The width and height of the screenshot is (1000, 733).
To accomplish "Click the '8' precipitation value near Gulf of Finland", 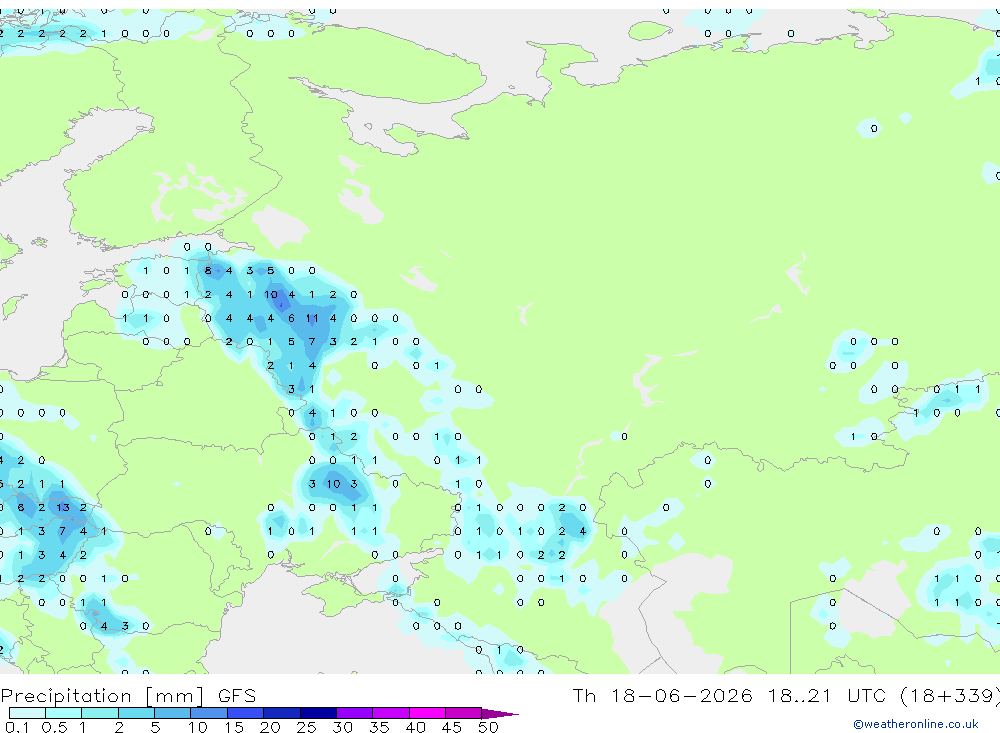I will point(208,270).
